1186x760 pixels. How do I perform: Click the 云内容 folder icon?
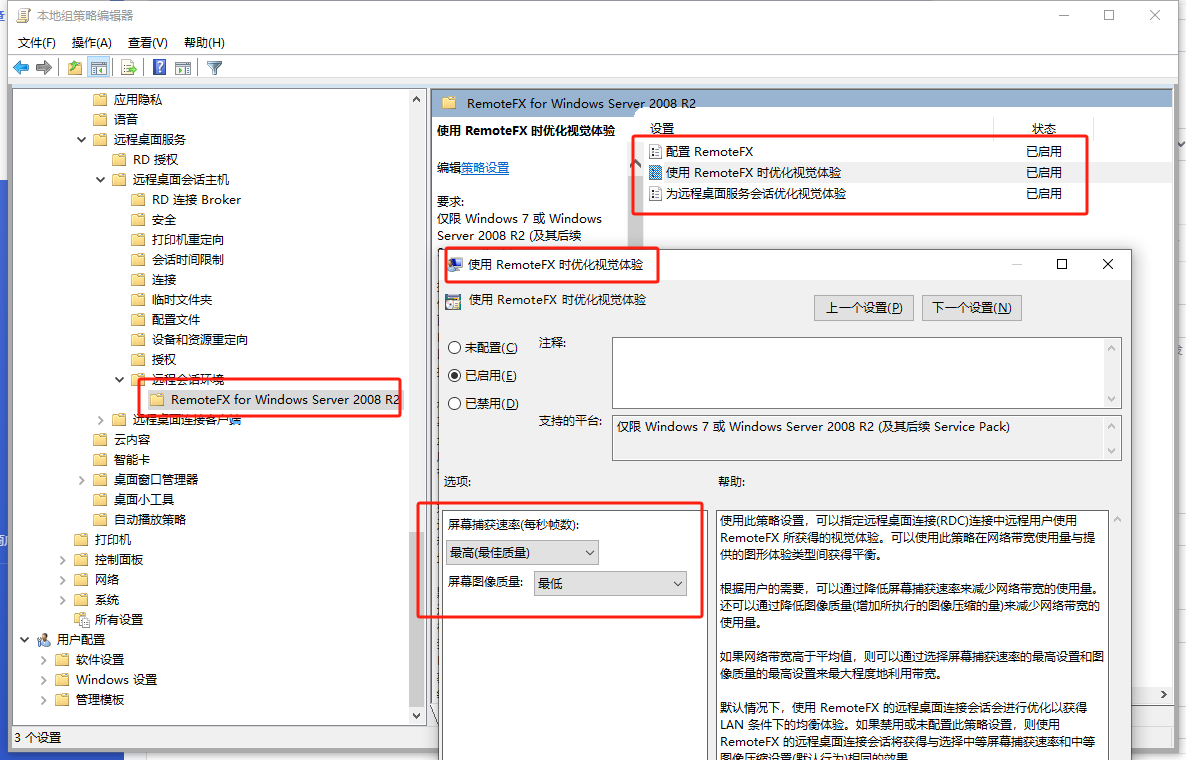[100, 440]
